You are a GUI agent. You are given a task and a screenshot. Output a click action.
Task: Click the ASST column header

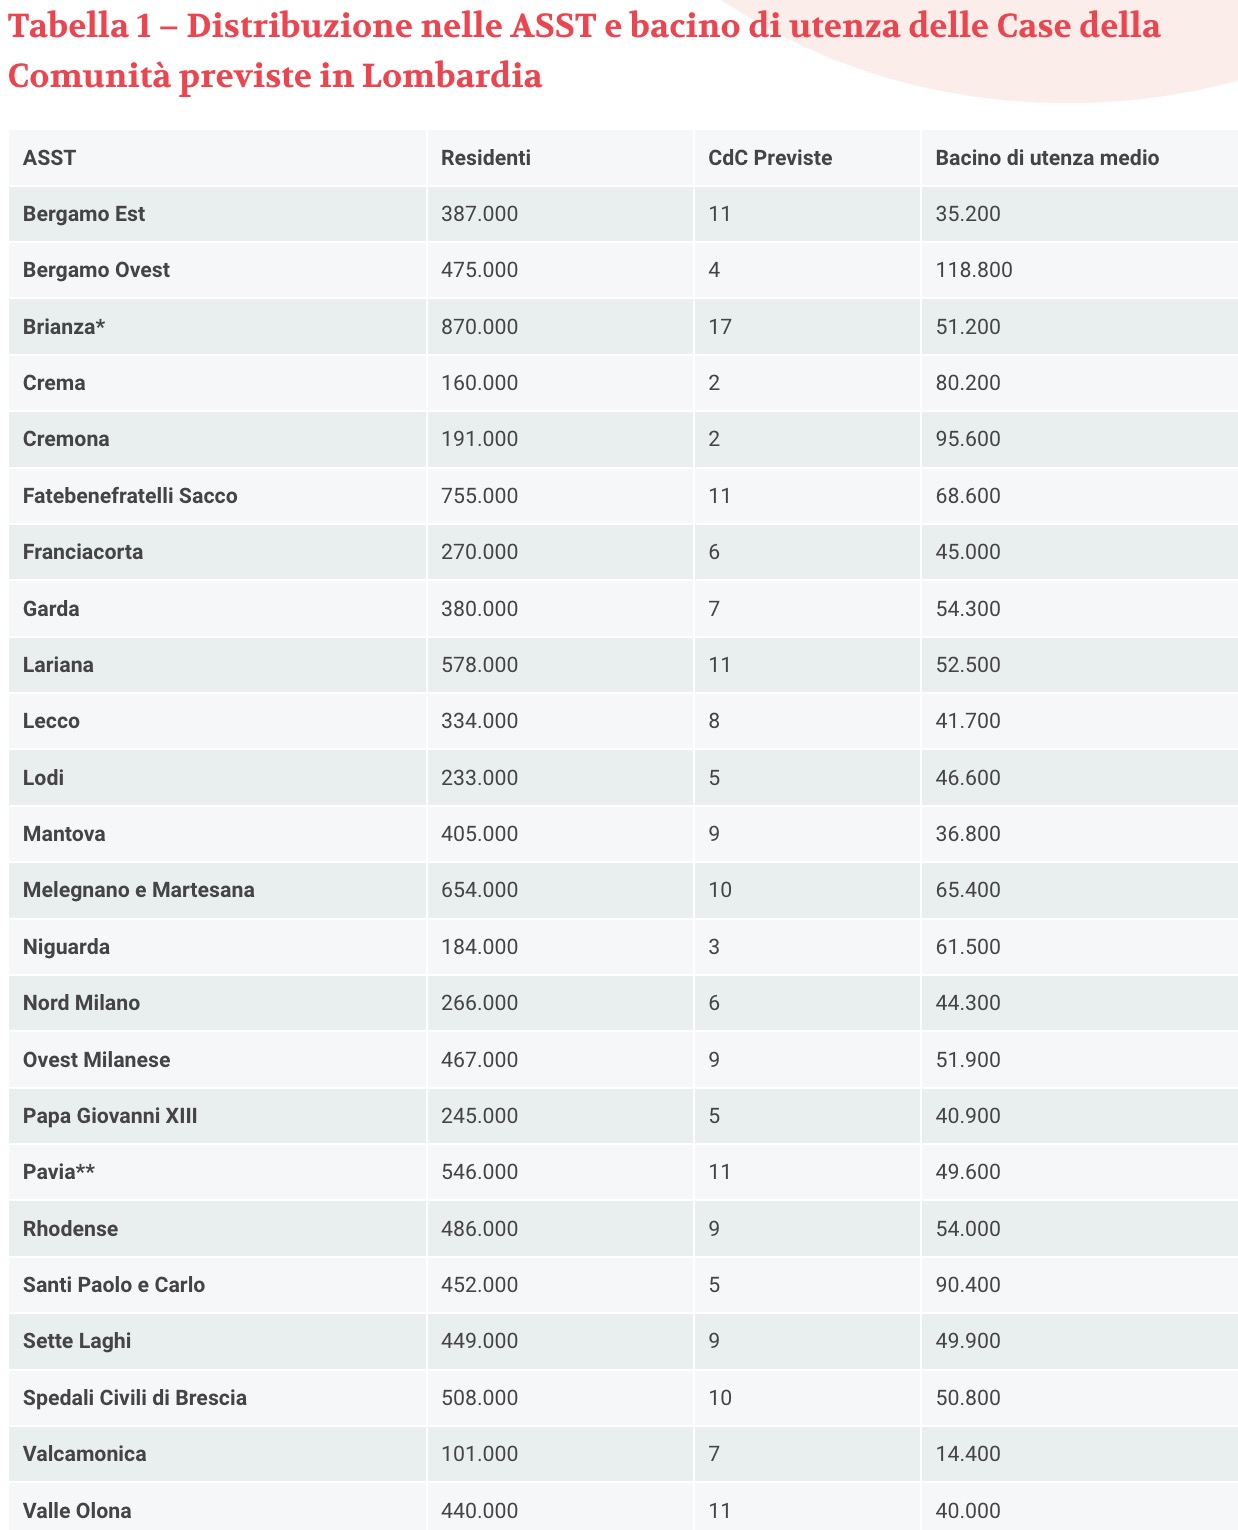[49, 158]
